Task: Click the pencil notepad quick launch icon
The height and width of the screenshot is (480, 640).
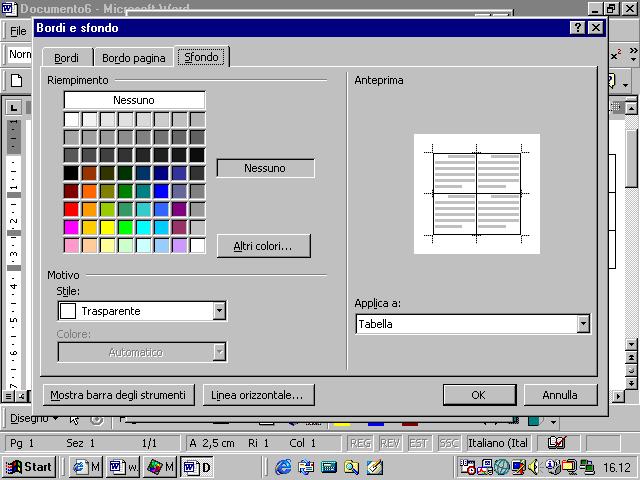Action: [374, 467]
